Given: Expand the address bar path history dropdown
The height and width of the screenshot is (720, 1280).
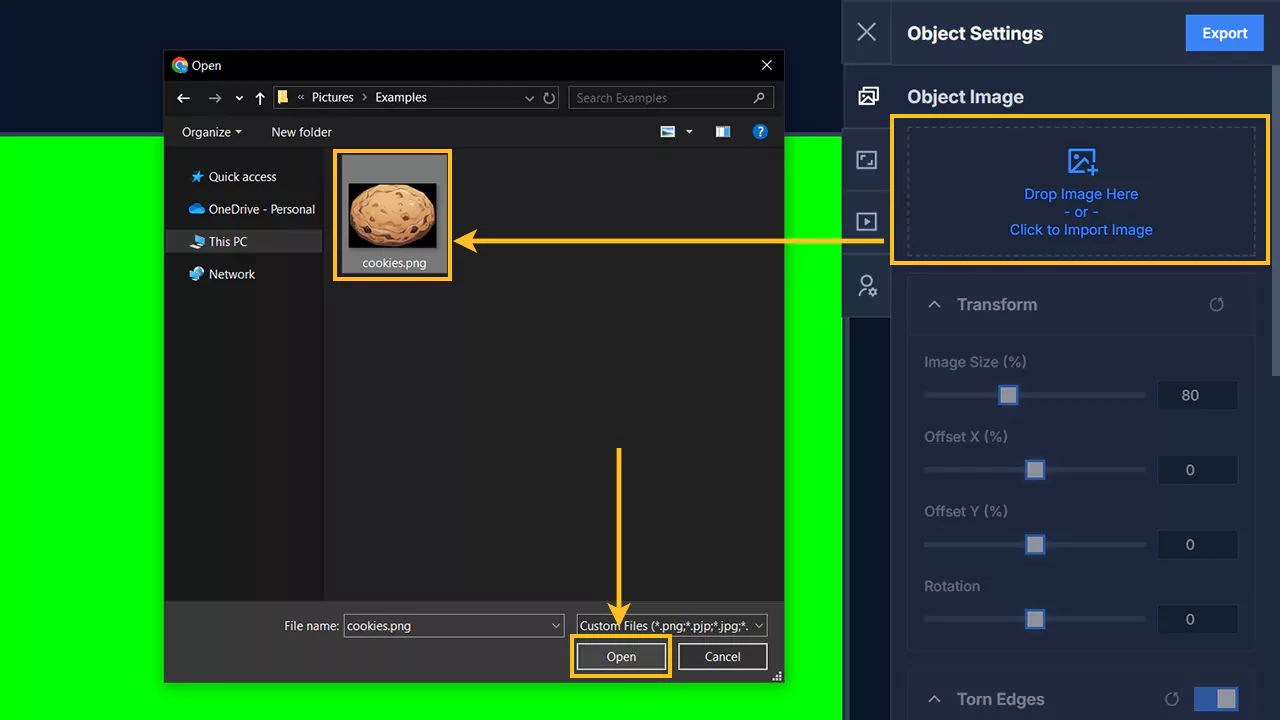Looking at the screenshot, I should click(529, 98).
